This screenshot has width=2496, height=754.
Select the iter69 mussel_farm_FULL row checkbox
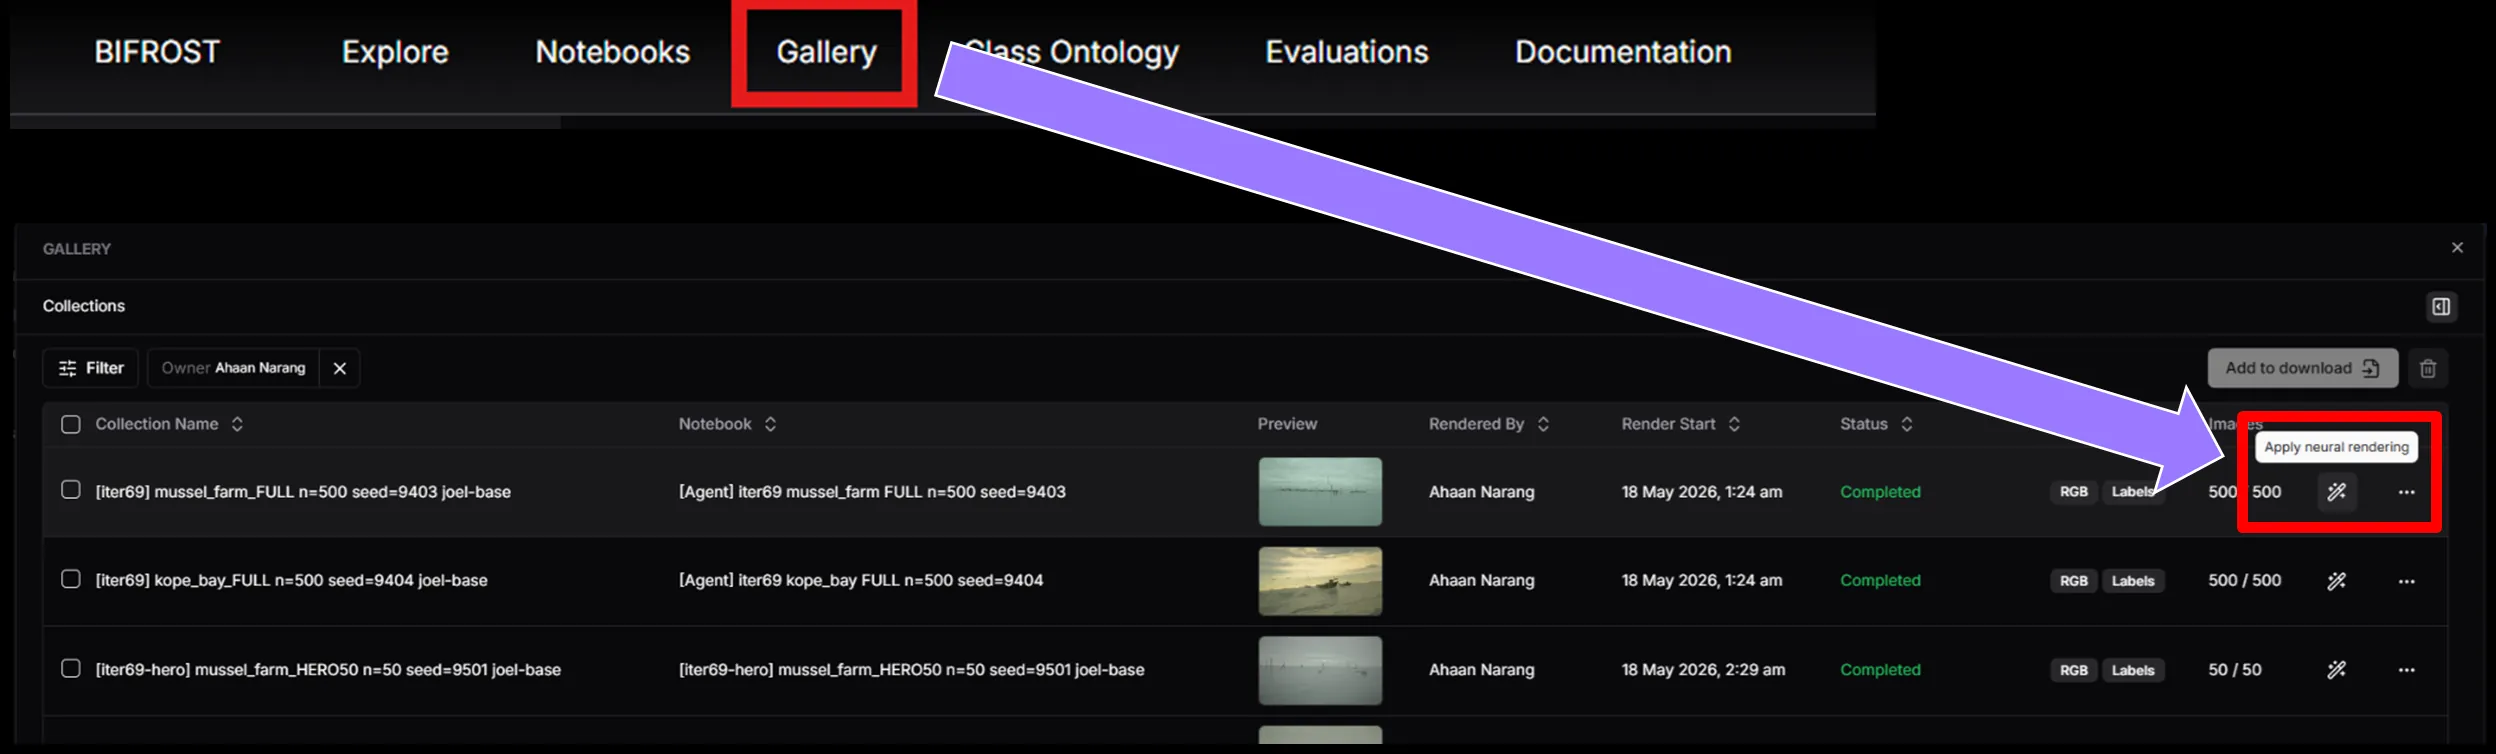point(71,490)
